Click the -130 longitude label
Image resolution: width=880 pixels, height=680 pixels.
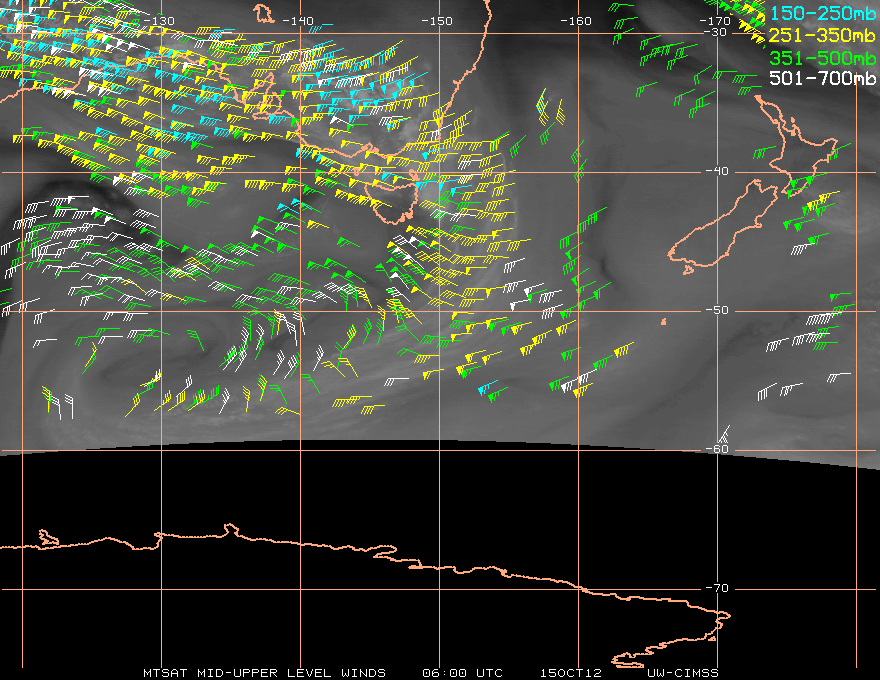pyautogui.click(x=159, y=21)
